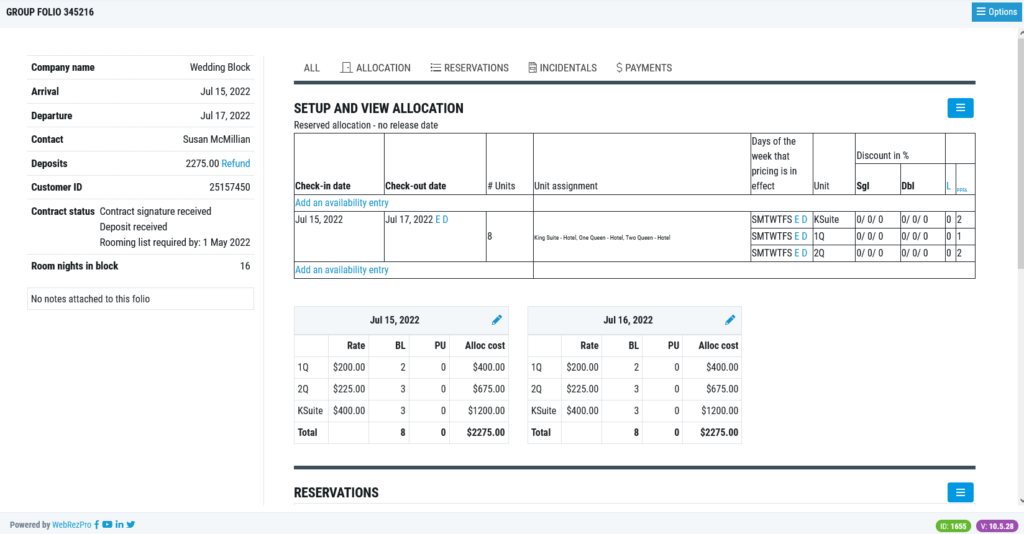This screenshot has height=534, width=1024.
Task: Switch to the ALL tab
Action: (312, 68)
